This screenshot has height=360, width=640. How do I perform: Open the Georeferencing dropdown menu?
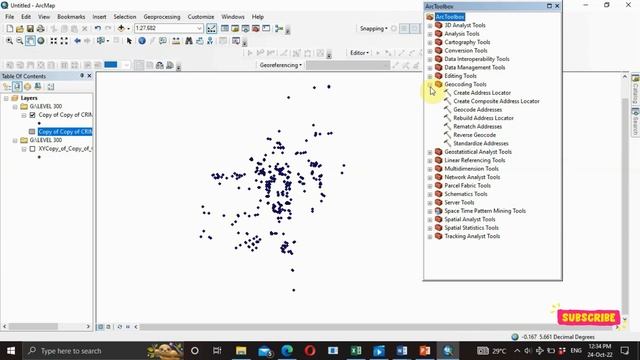(x=281, y=65)
